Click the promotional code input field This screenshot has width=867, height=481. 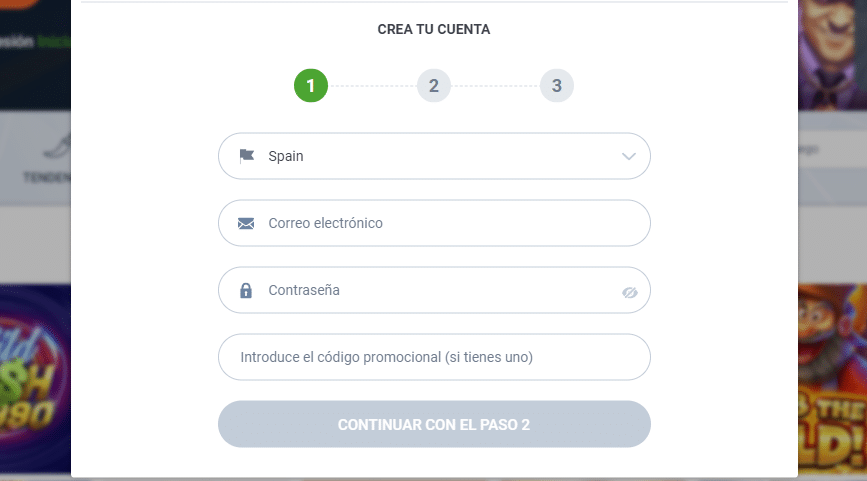434,357
